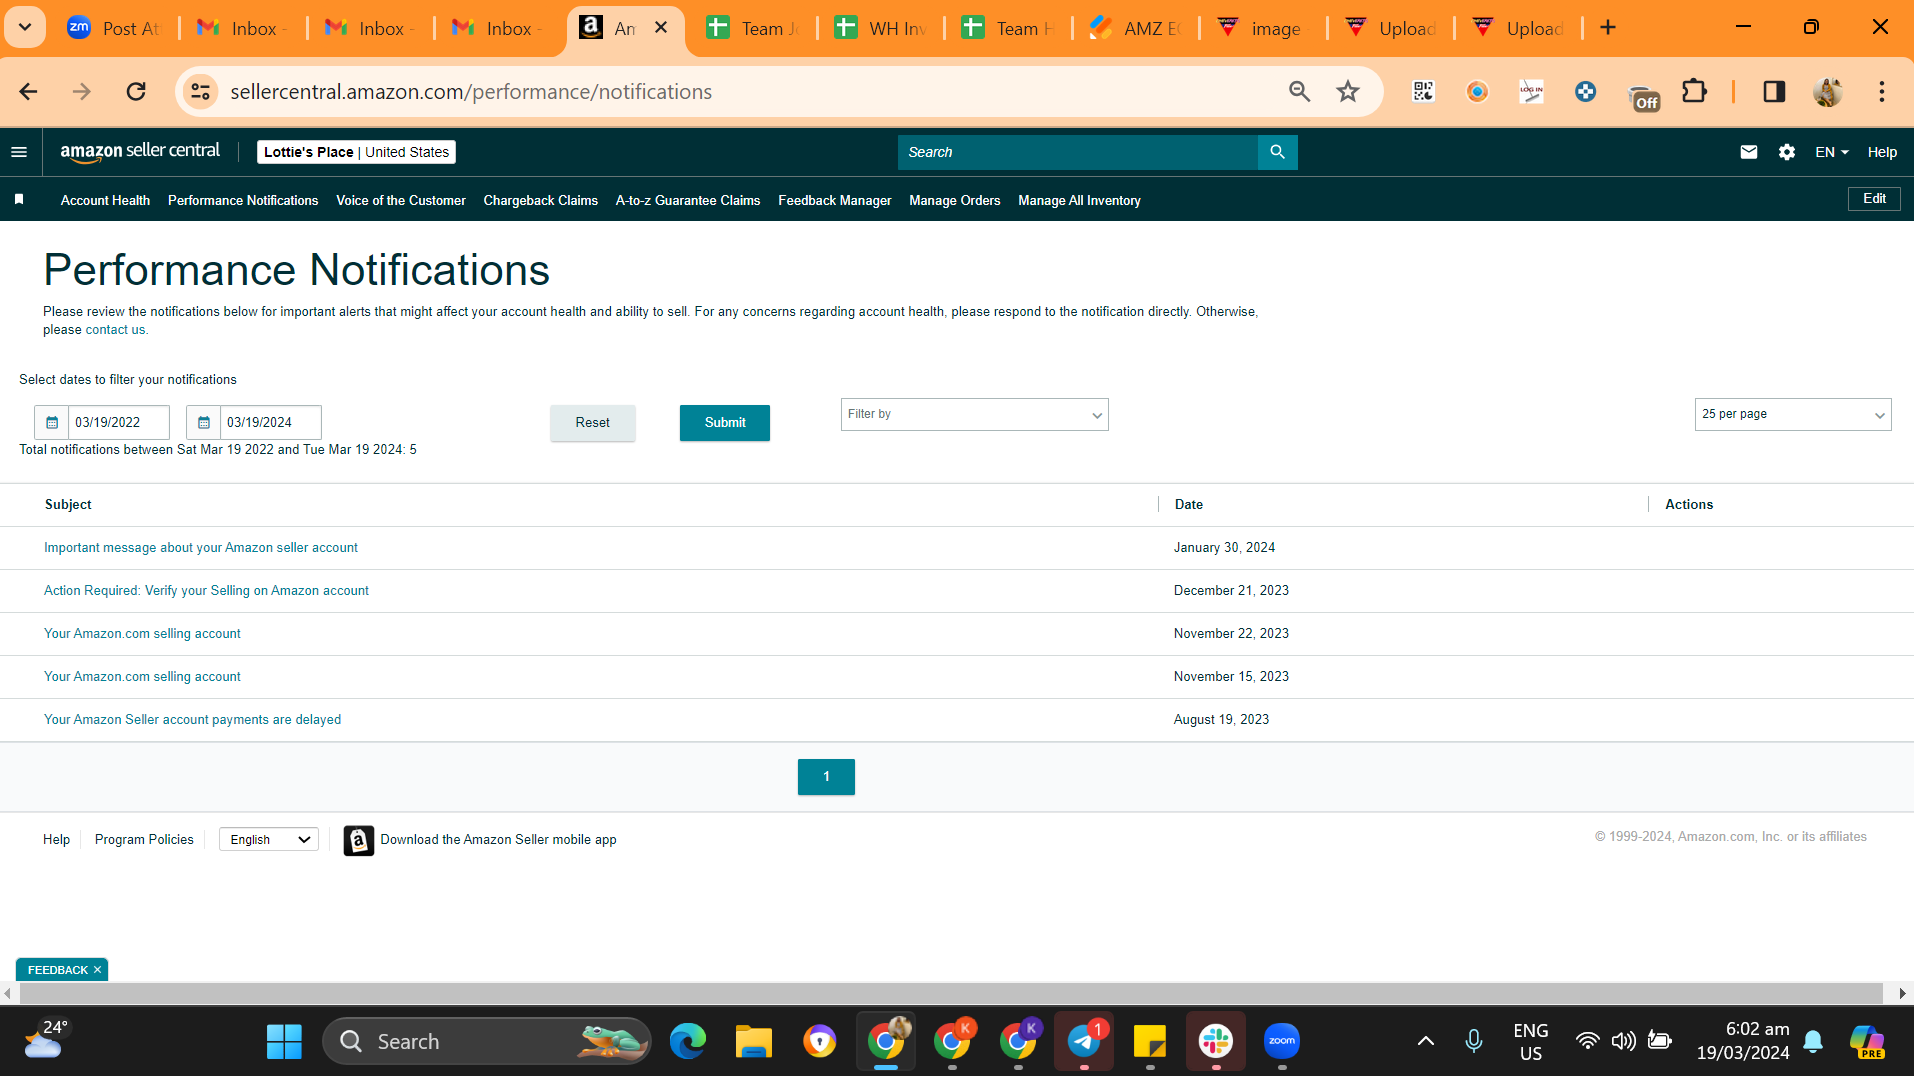
Task: Click the Edit button in the nav bar
Action: click(1874, 199)
